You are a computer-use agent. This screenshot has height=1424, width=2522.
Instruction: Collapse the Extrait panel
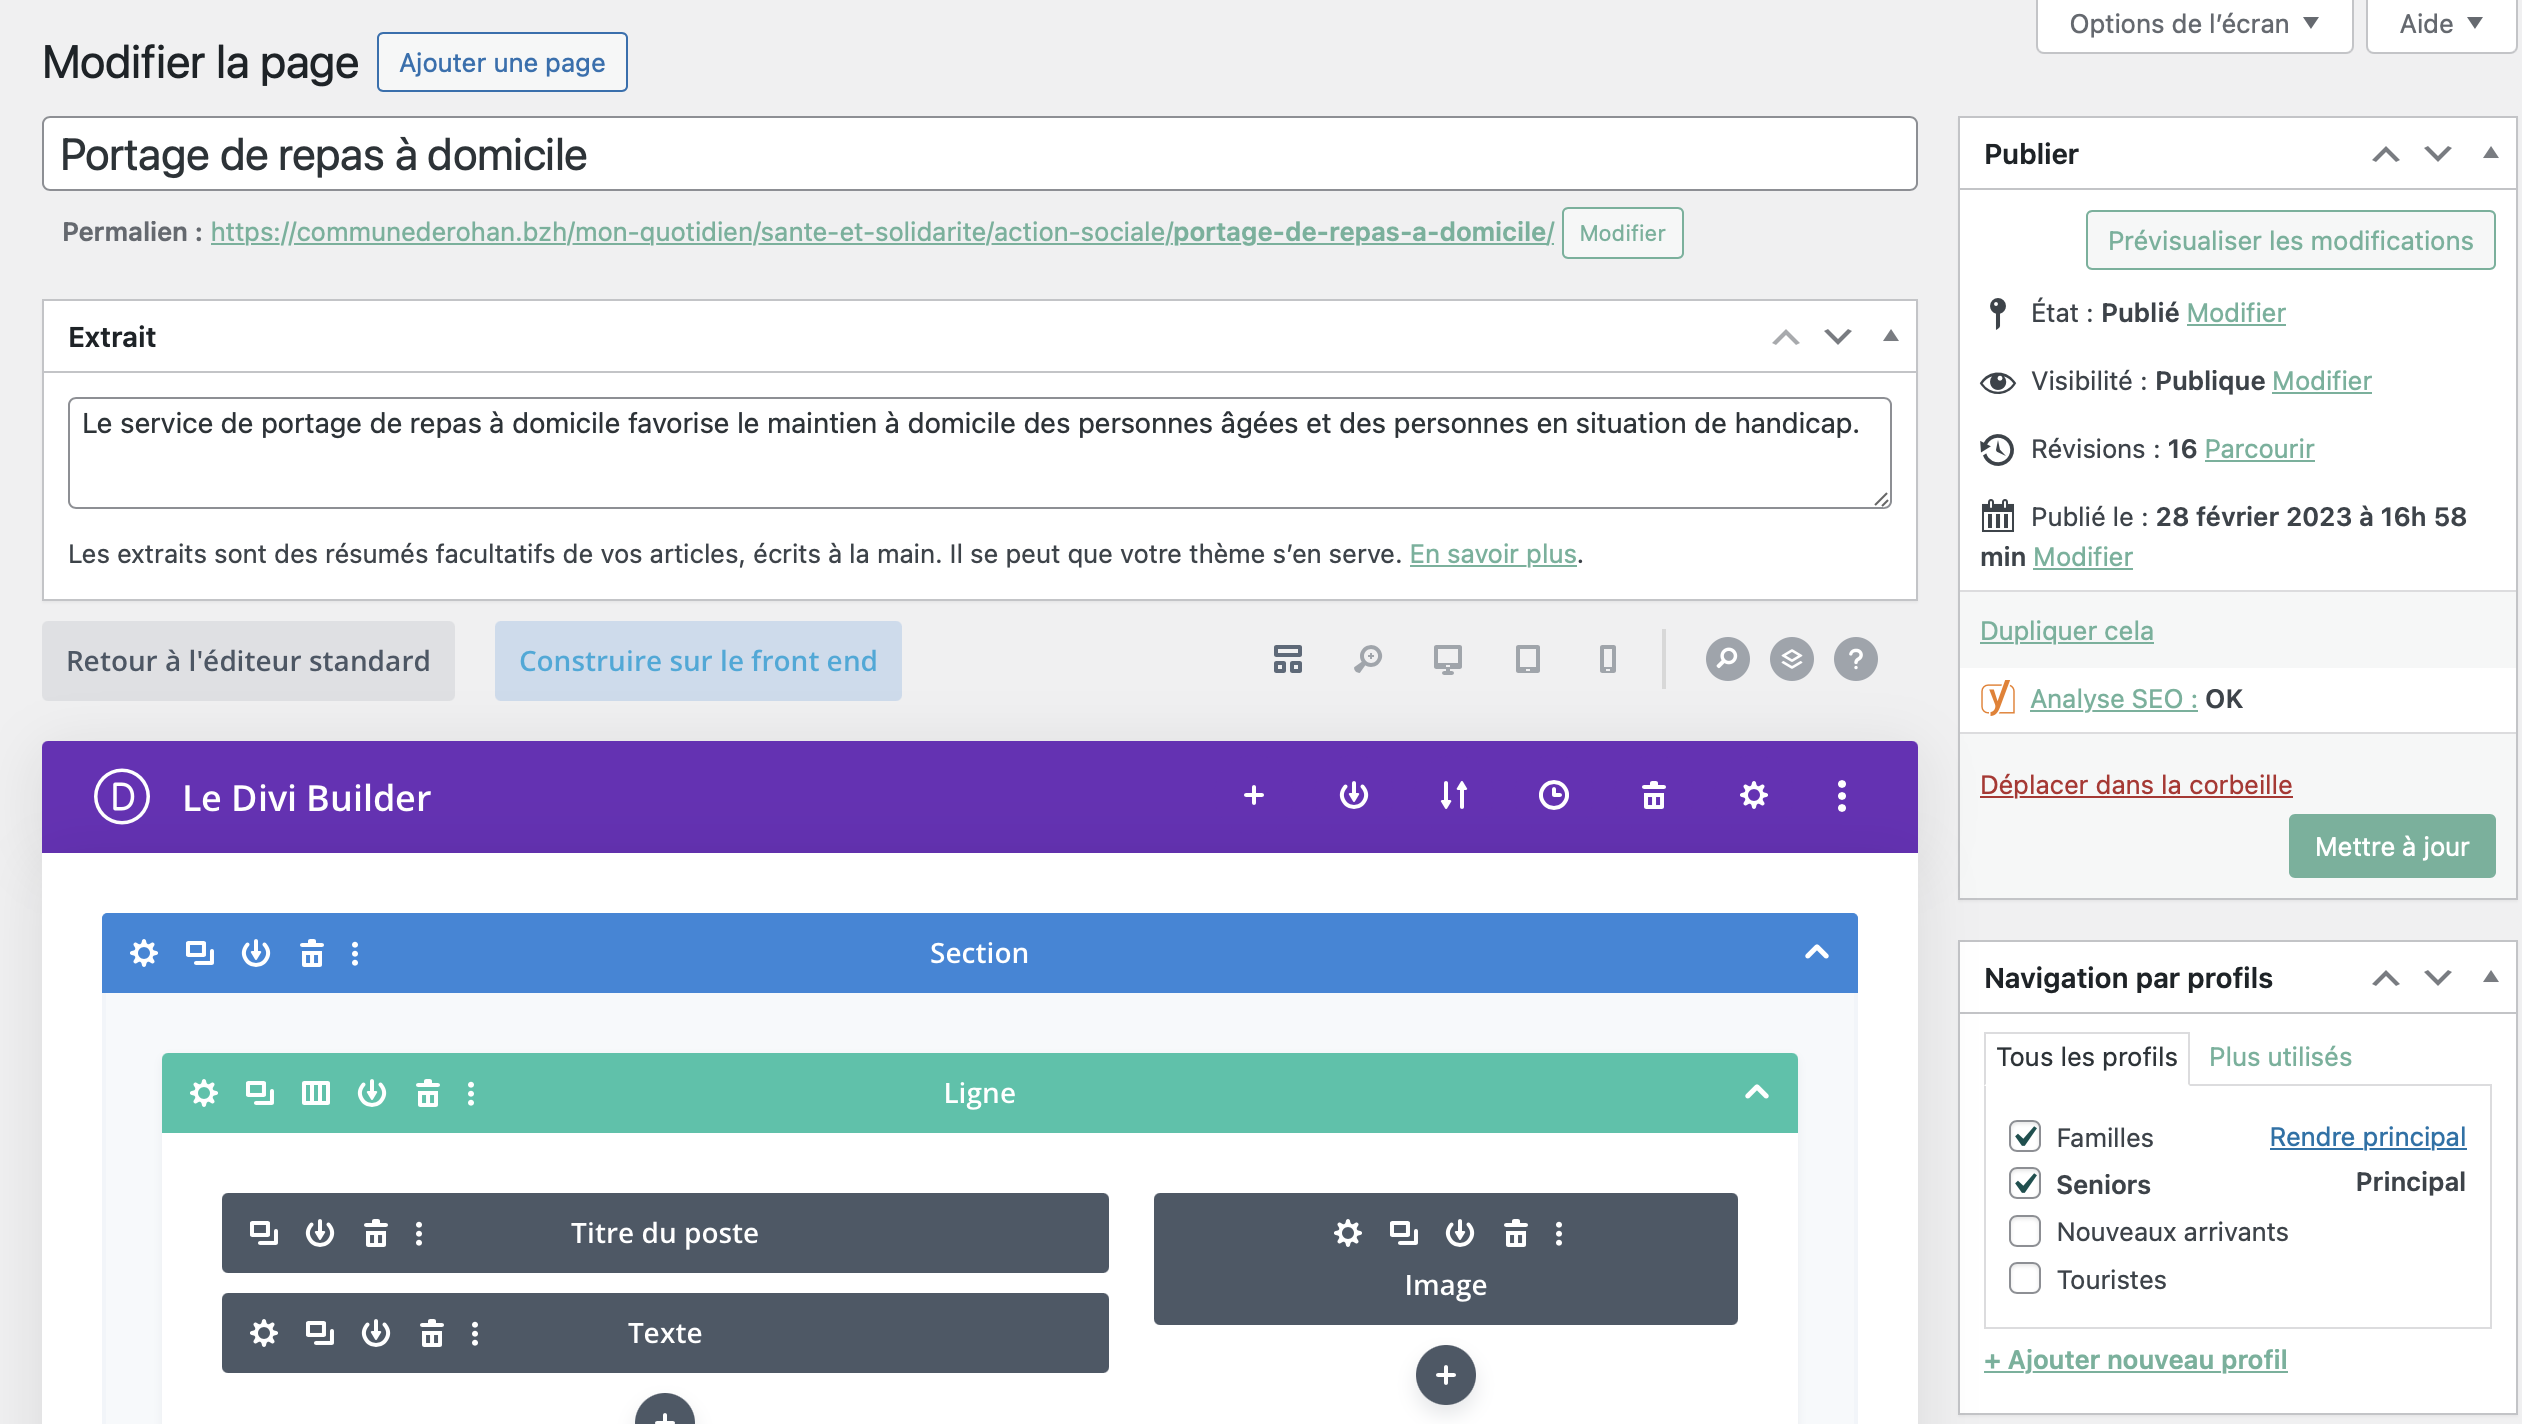(1889, 337)
